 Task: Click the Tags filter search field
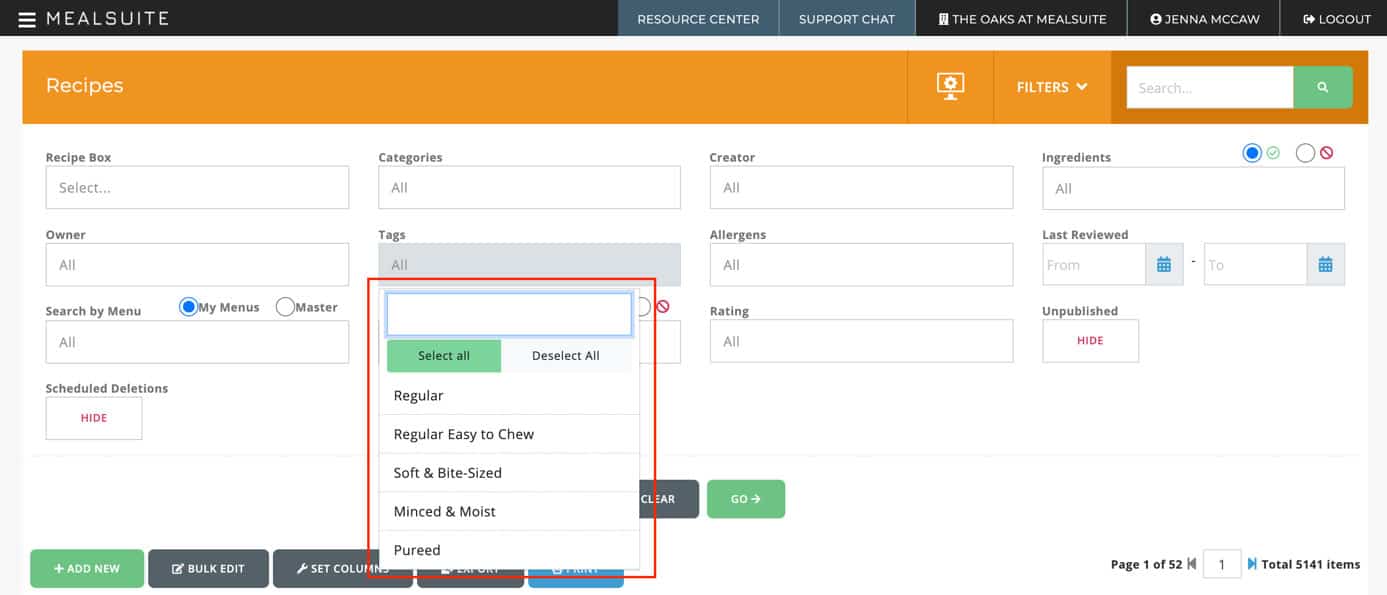[x=509, y=314]
